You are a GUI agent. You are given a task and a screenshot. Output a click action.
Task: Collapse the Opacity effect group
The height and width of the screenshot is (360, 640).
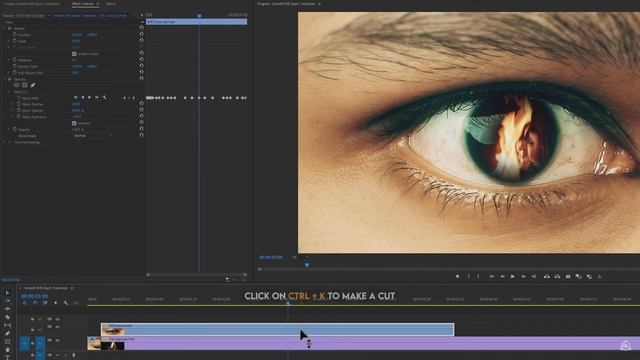point(5,79)
